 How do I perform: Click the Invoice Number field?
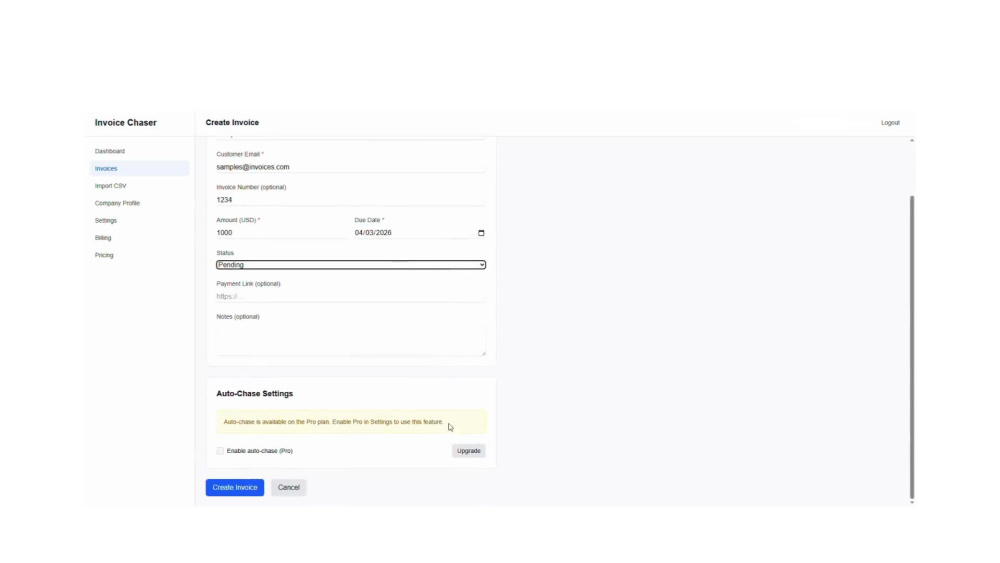coord(350,200)
